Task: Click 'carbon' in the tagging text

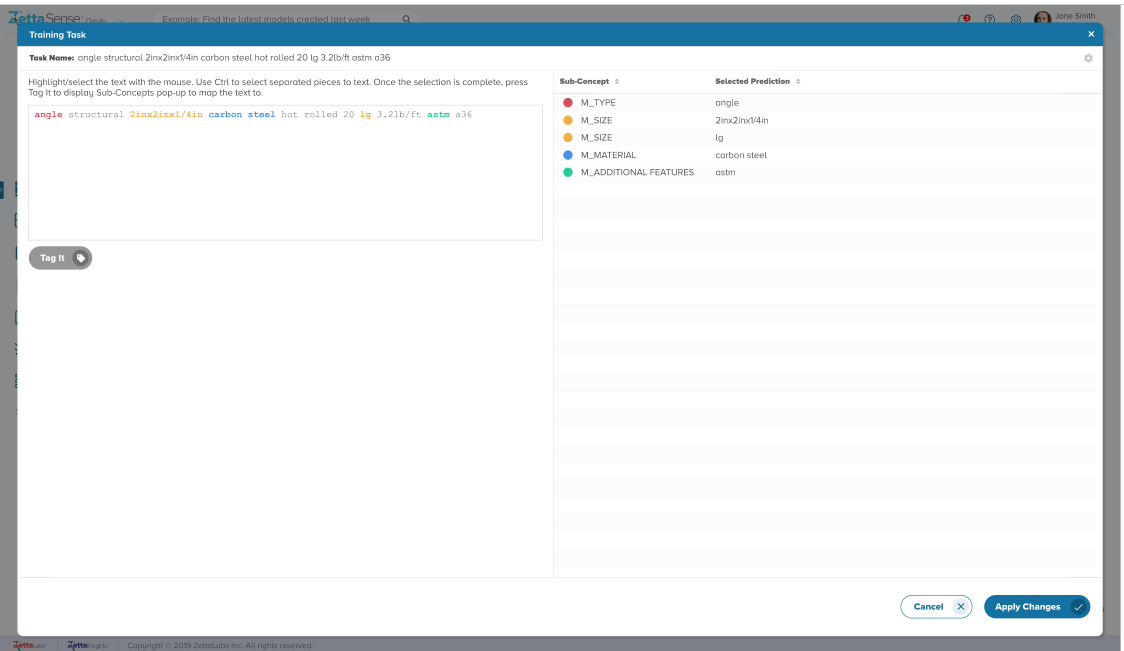Action: (x=225, y=115)
